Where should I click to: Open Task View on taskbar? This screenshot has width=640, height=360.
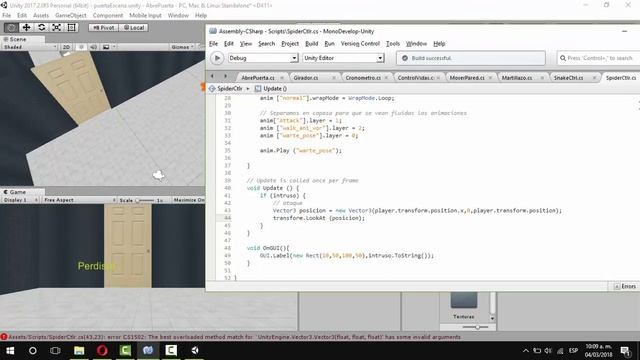(55, 351)
